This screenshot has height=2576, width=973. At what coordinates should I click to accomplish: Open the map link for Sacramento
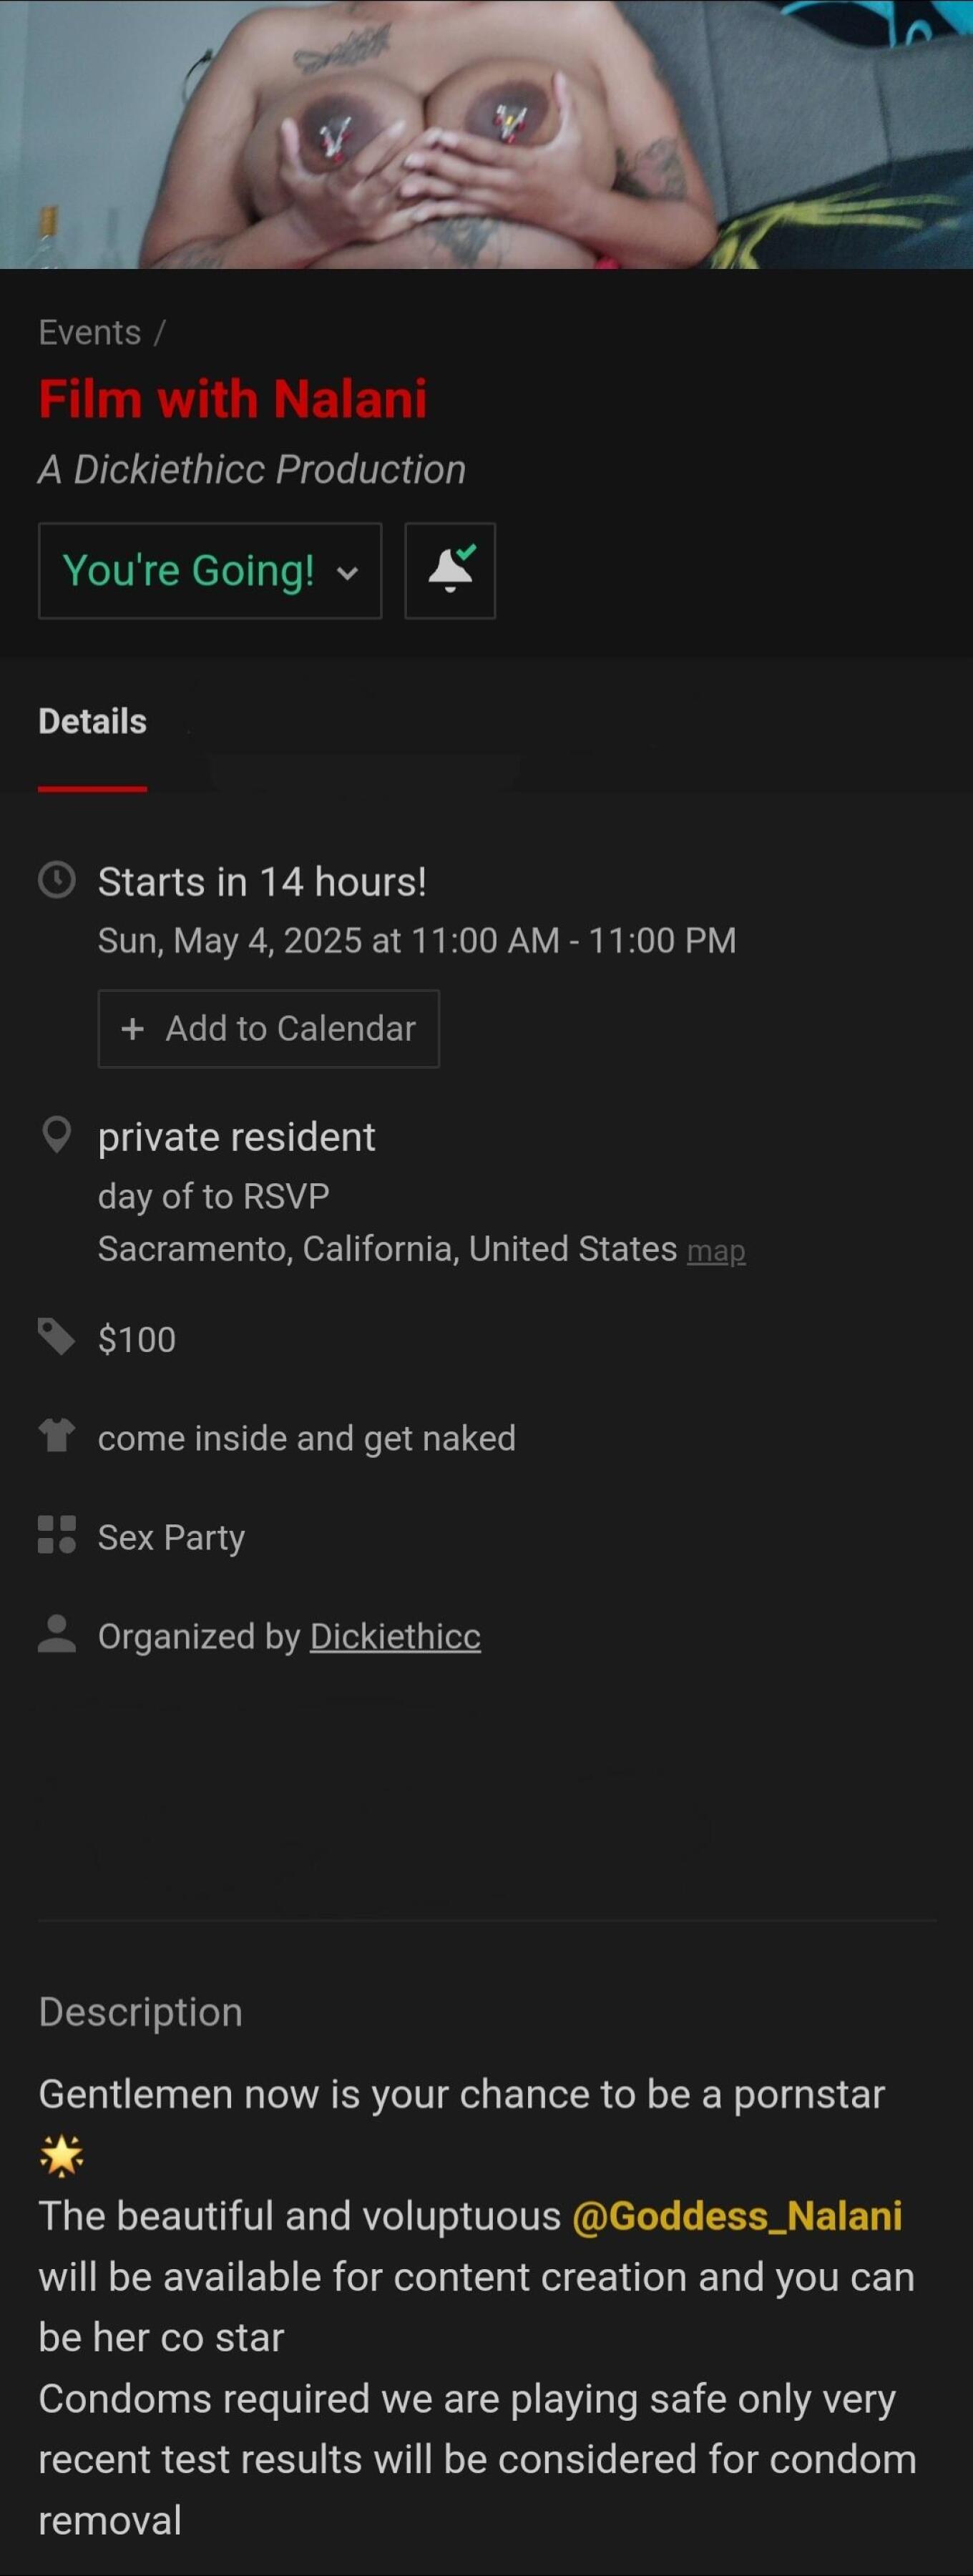(716, 1251)
